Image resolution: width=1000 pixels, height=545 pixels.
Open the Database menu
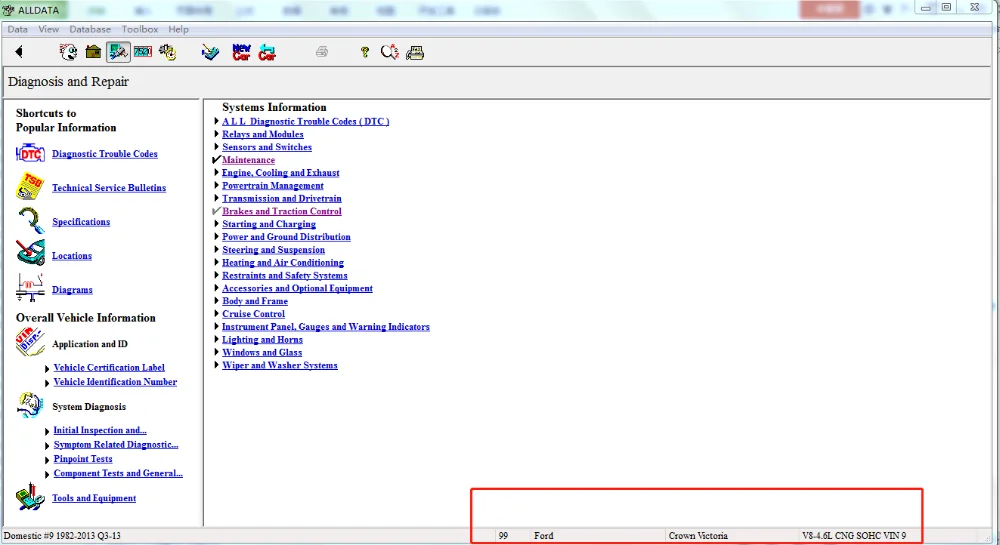point(90,29)
